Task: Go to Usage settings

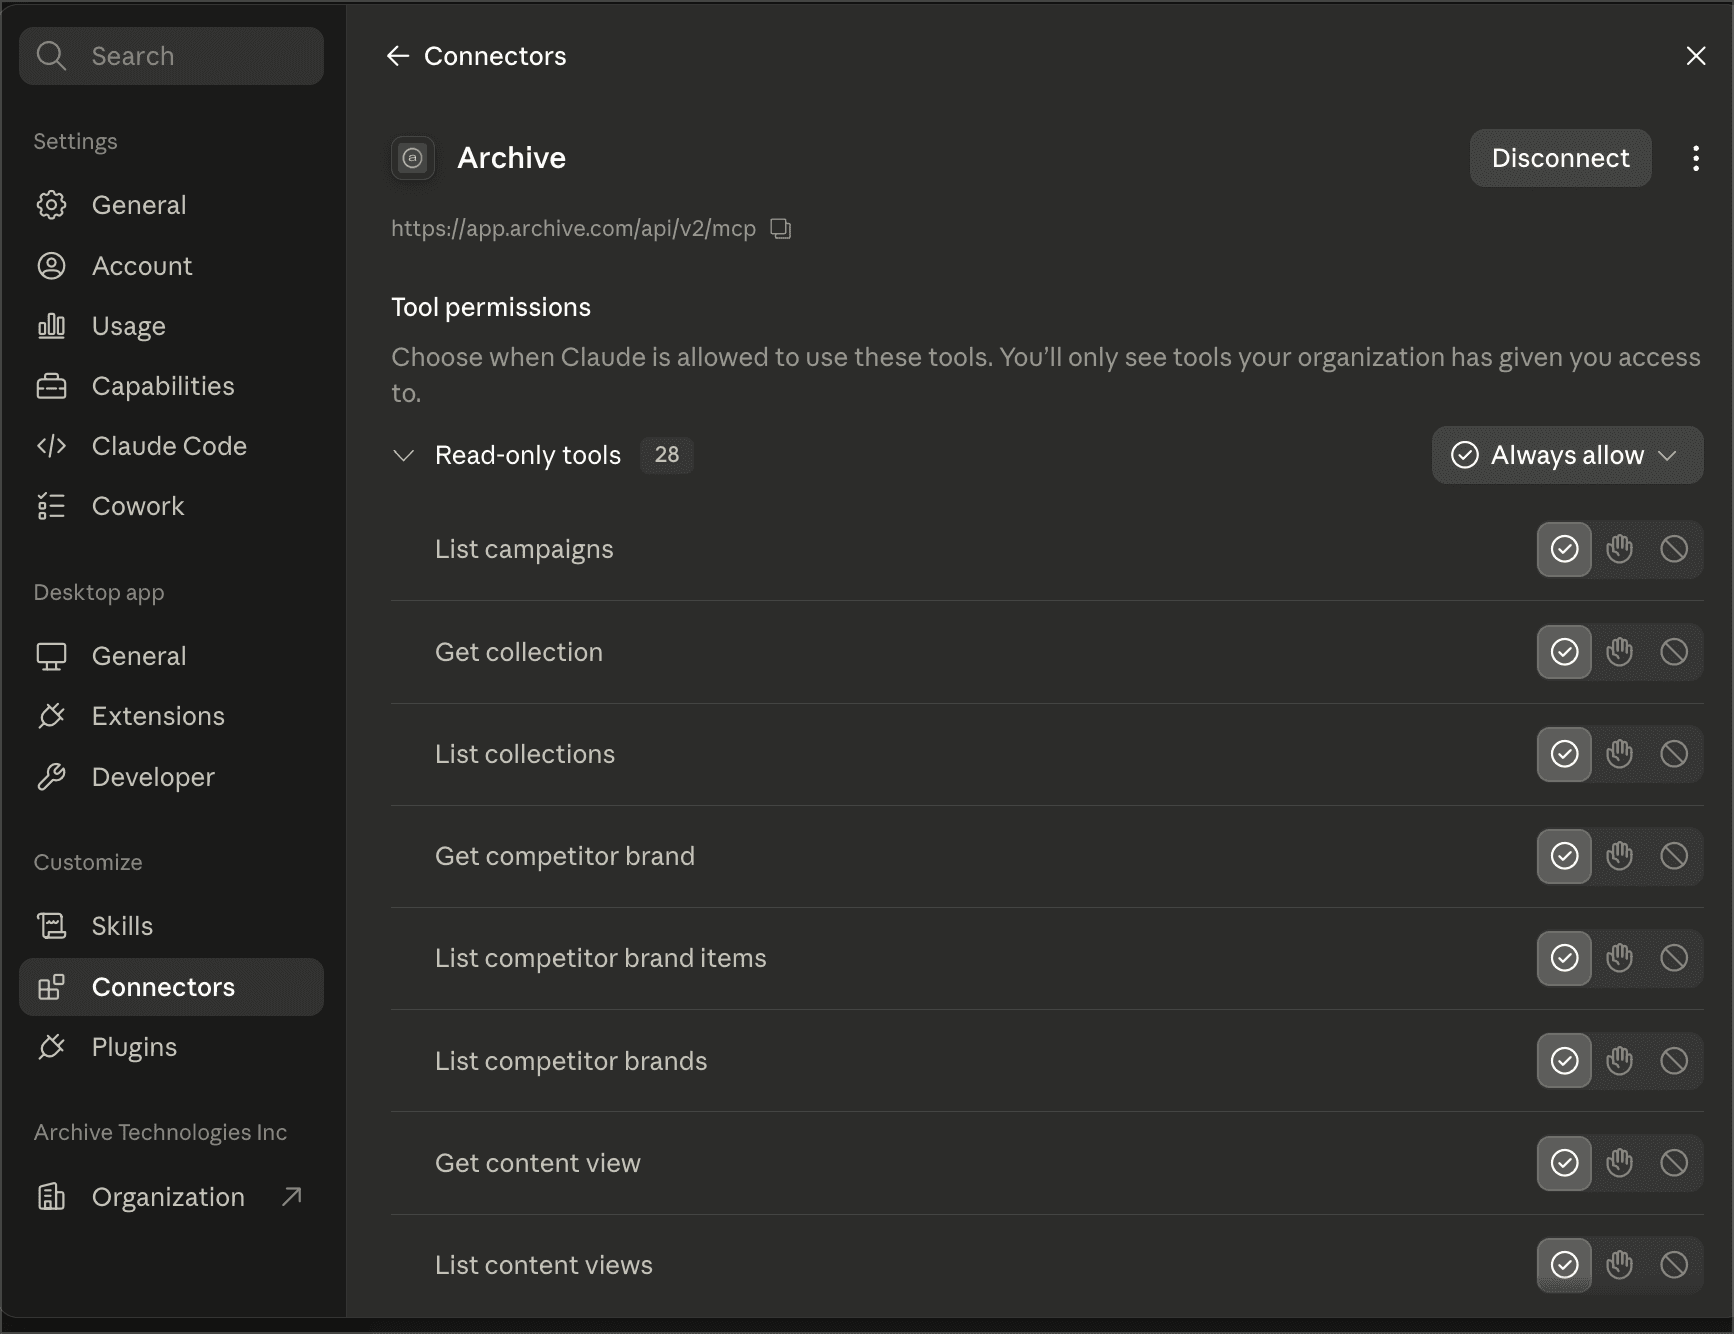Action: [x=171, y=326]
